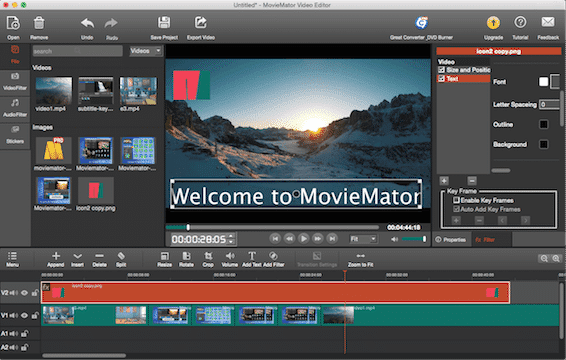Click the timeline Delete tool
The image size is (566, 360).
99,256
